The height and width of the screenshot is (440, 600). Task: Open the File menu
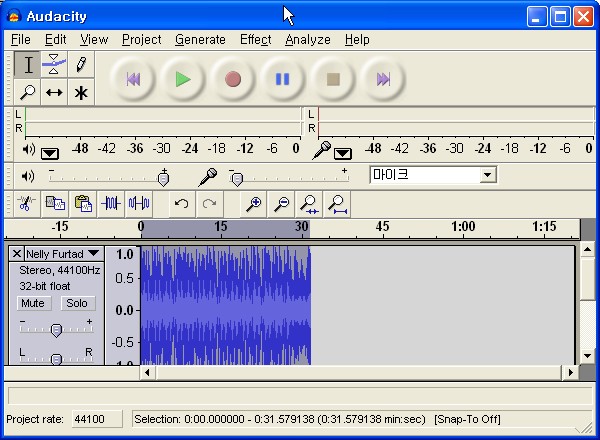[x=21, y=39]
